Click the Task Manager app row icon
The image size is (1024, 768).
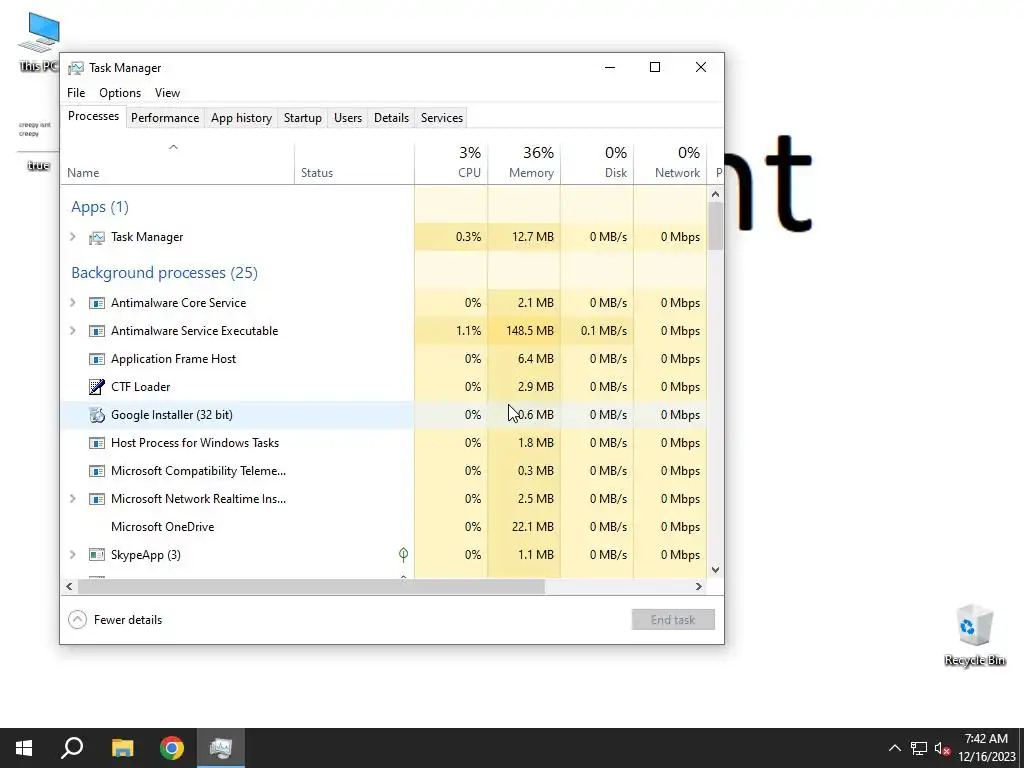pyautogui.click(x=97, y=238)
